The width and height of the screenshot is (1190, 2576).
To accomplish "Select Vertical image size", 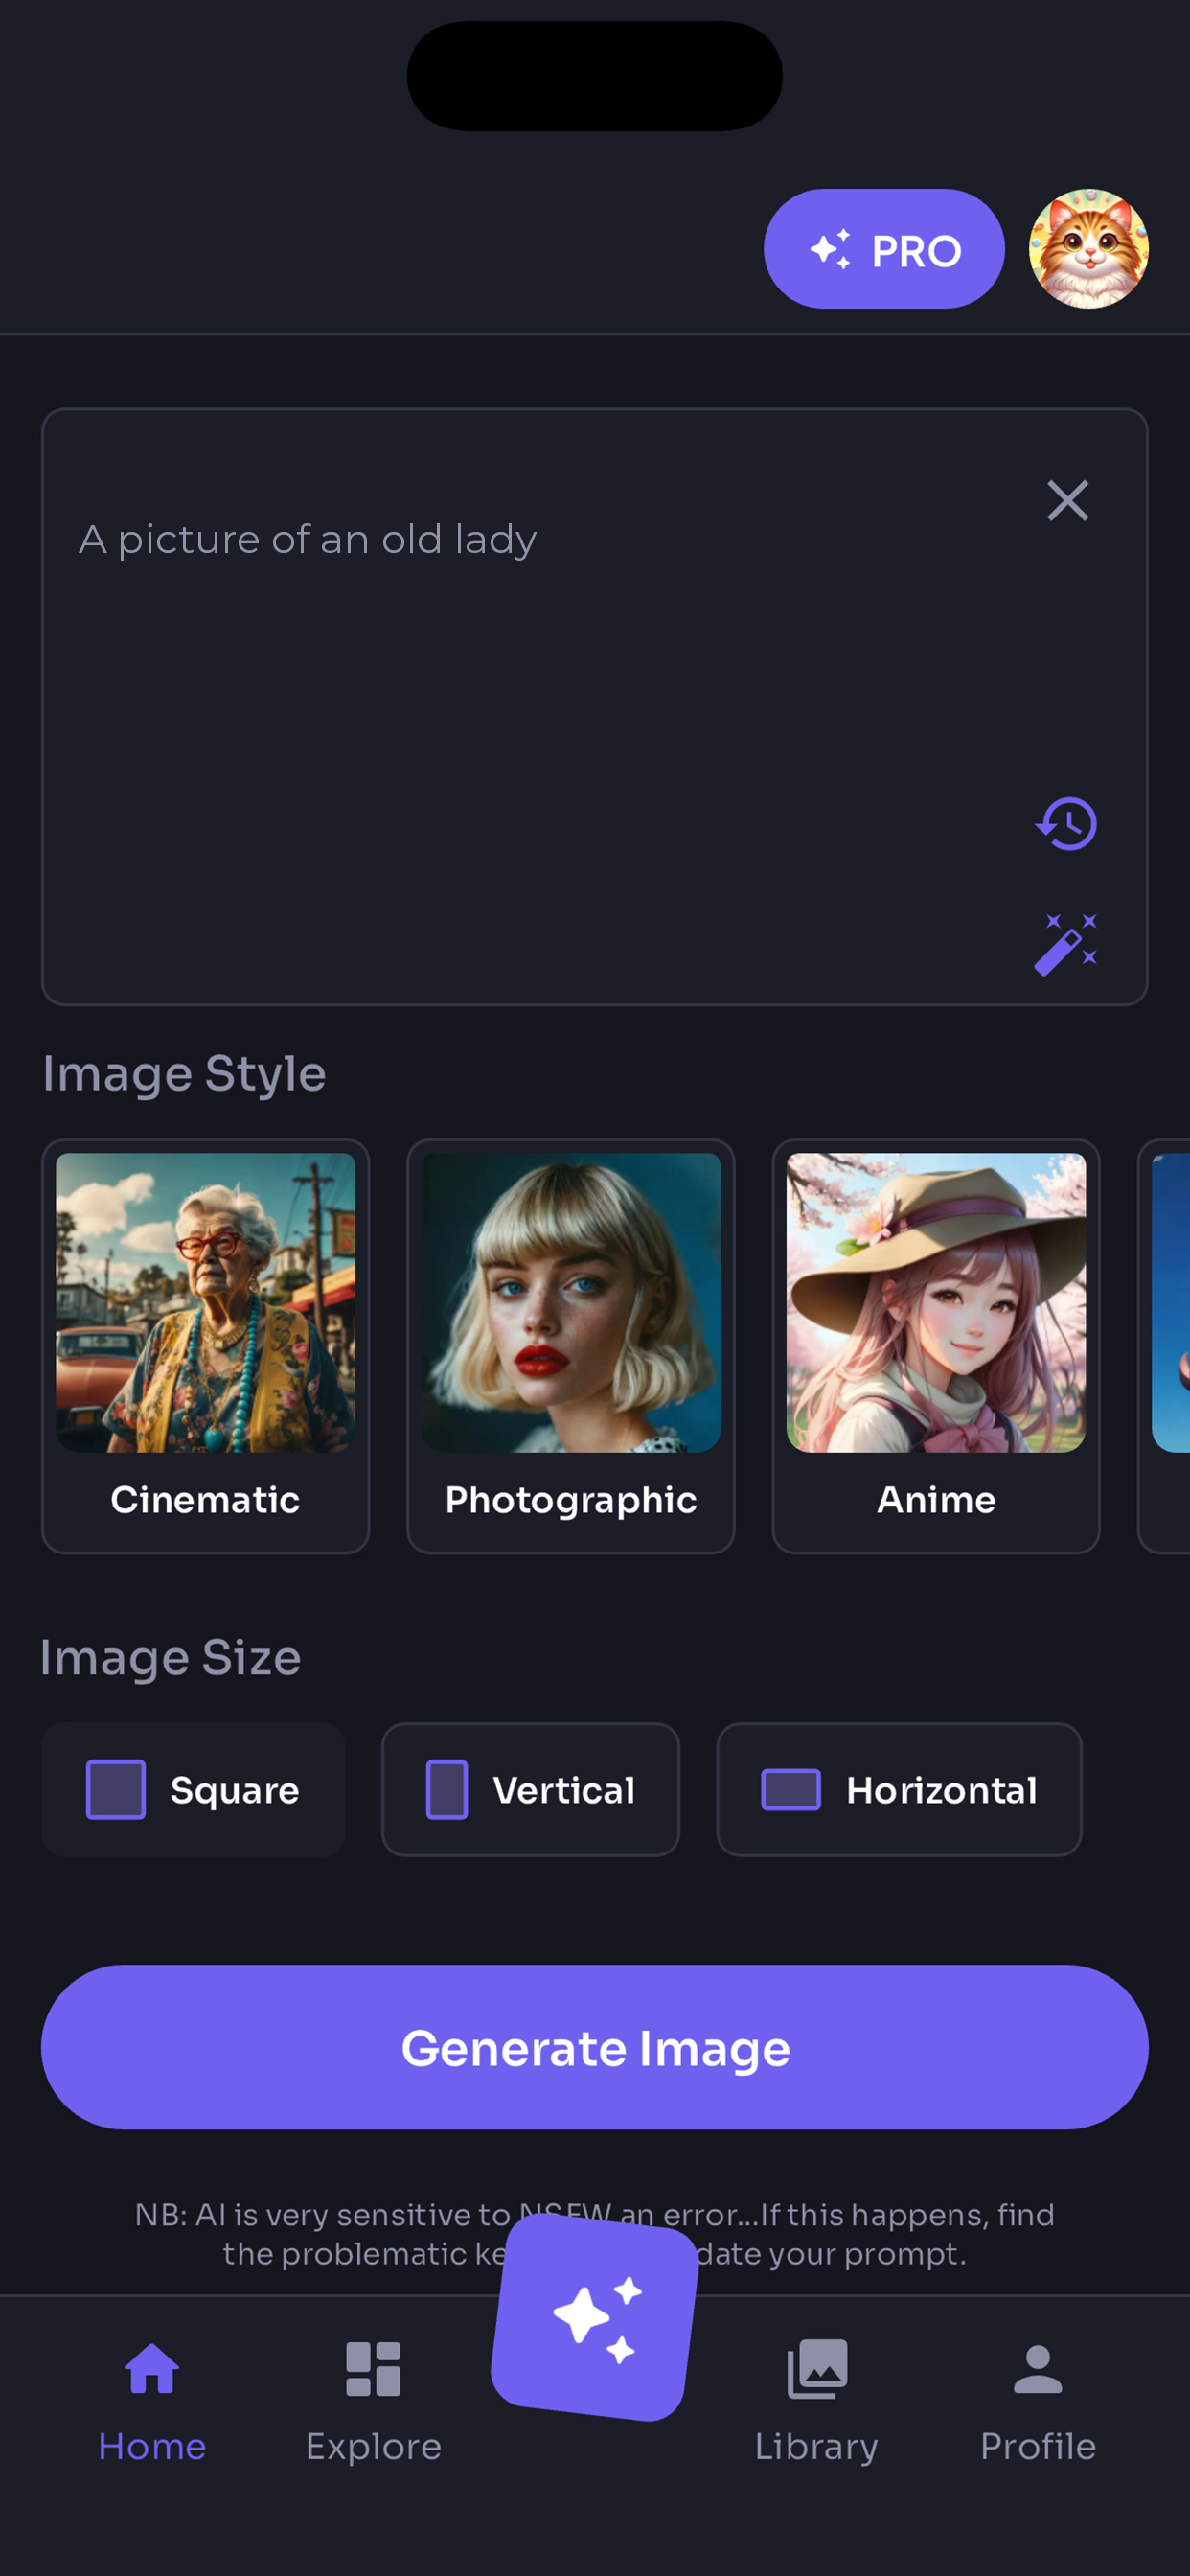I will [x=530, y=1789].
